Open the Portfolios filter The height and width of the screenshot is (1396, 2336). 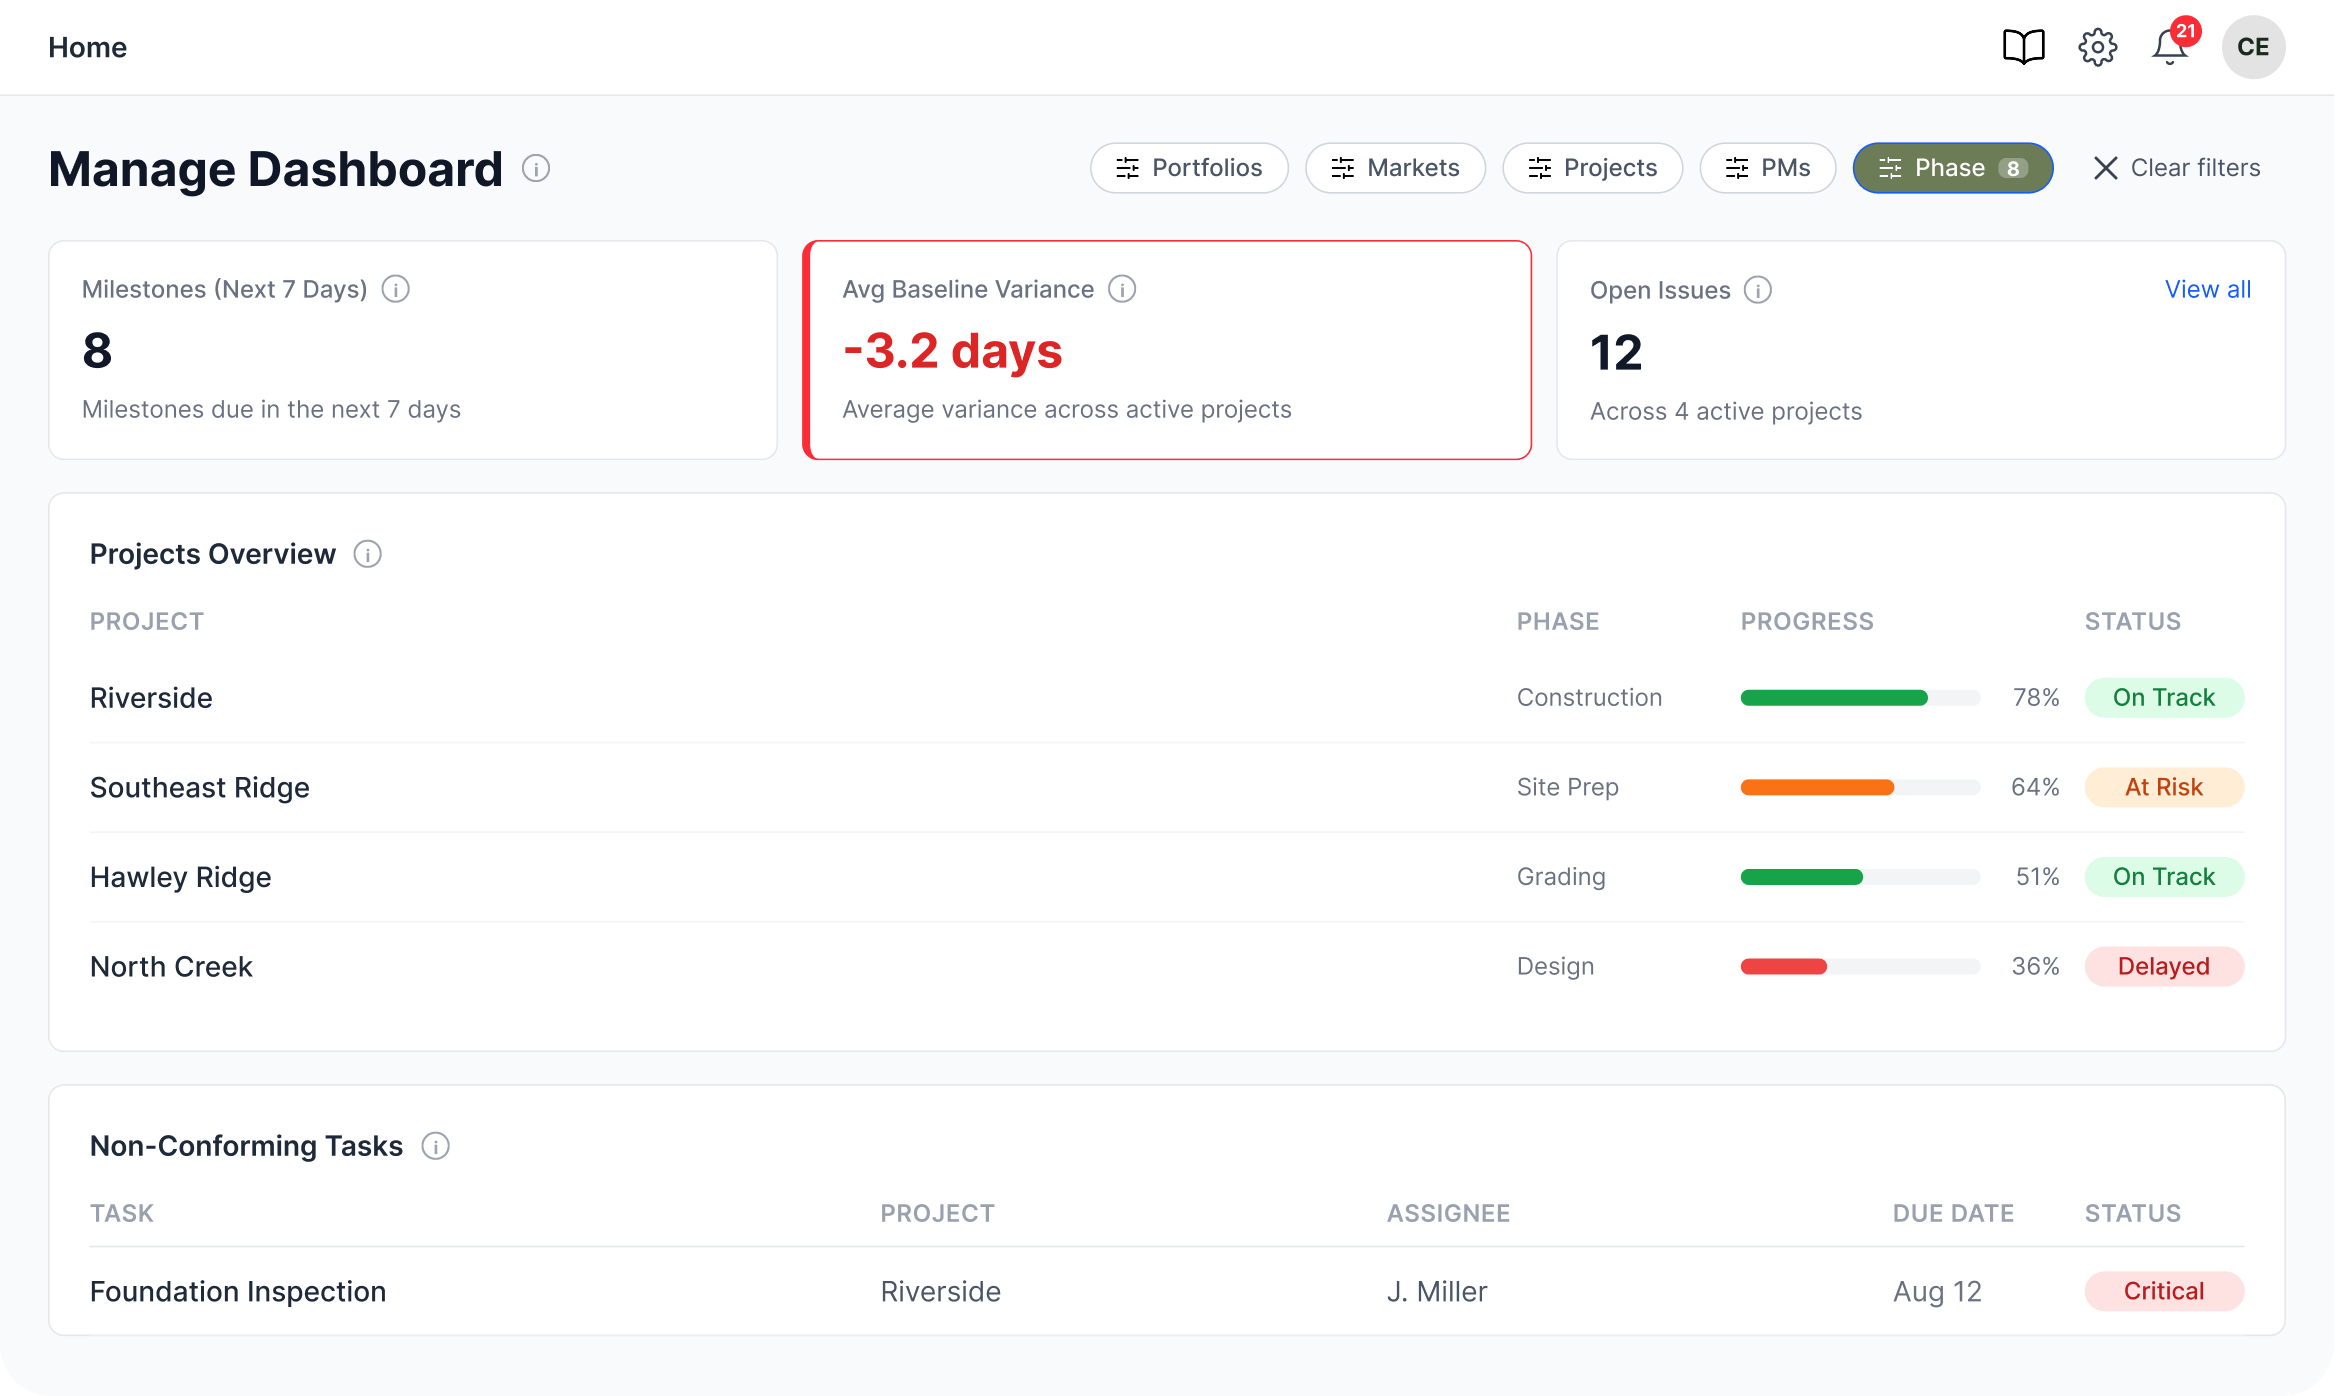1189,168
